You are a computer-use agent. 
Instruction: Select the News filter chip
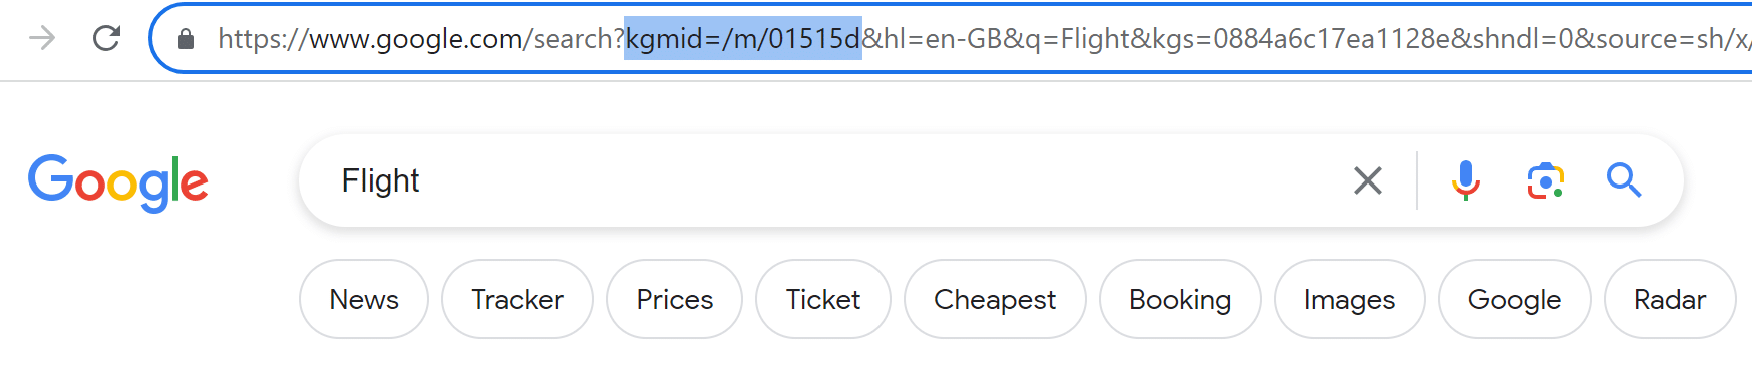pyautogui.click(x=364, y=299)
